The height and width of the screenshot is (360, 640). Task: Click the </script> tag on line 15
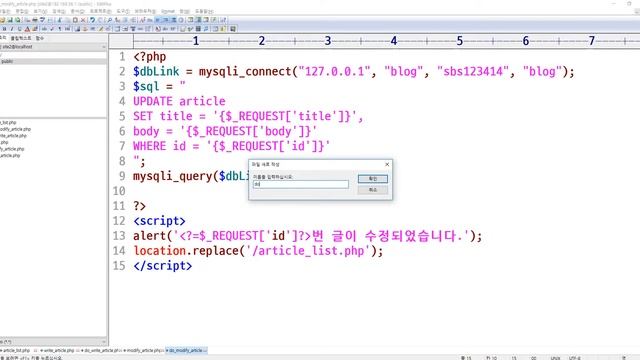point(162,266)
